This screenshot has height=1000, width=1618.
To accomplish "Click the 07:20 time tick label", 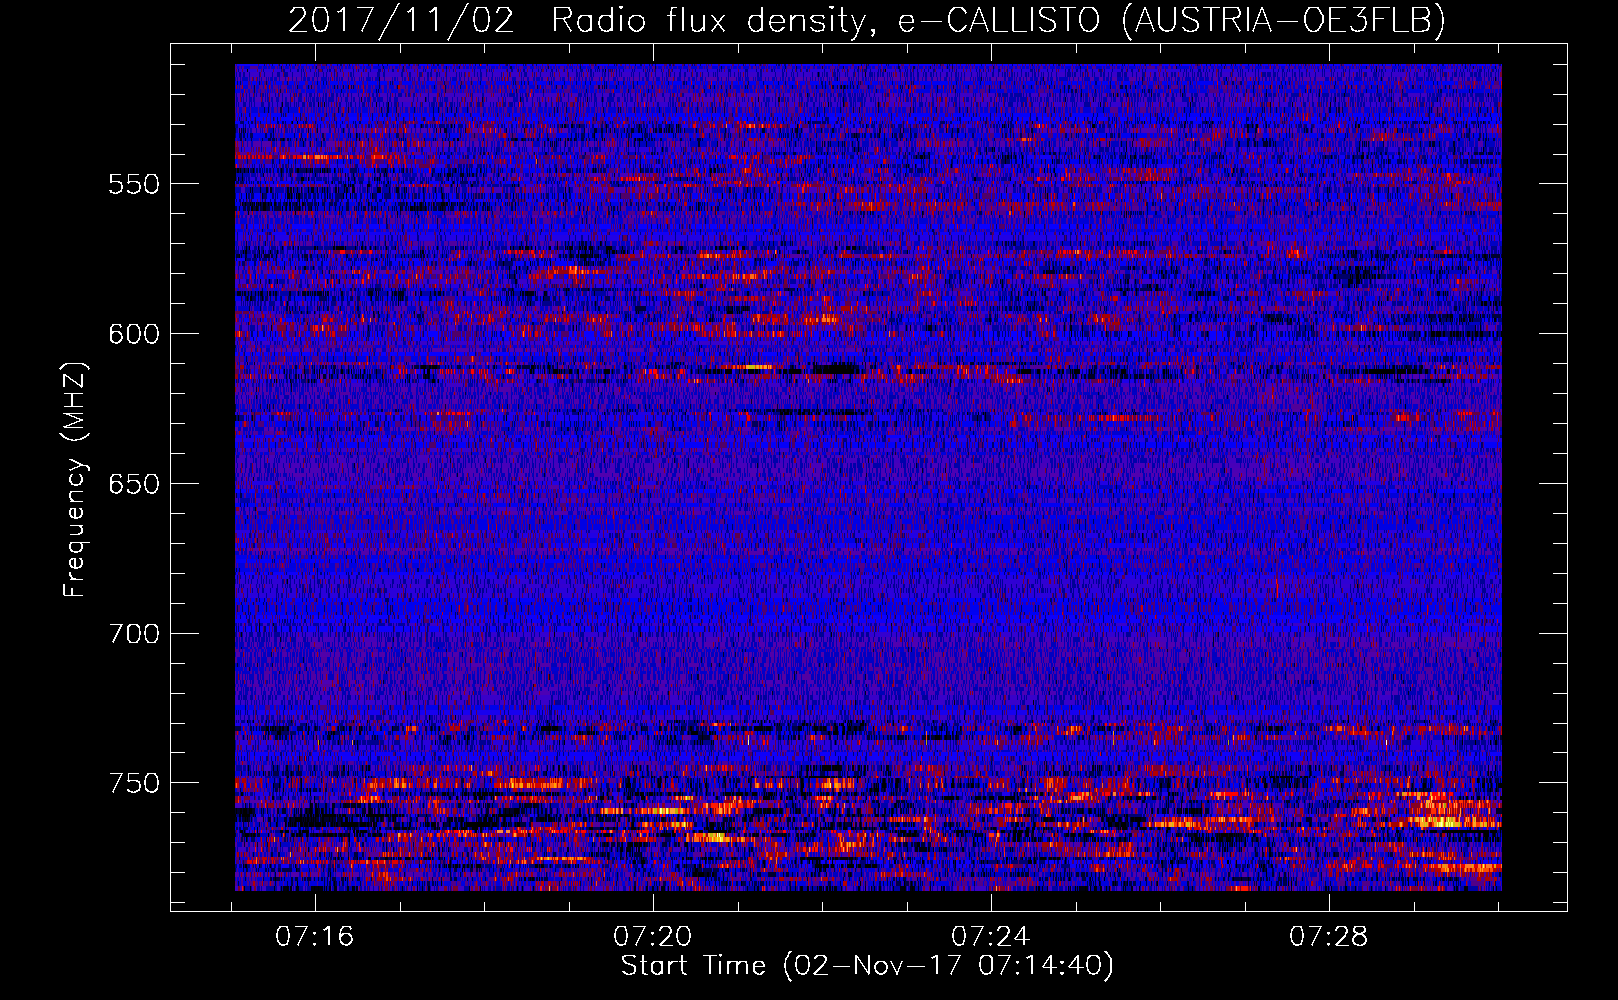I will pos(653,937).
